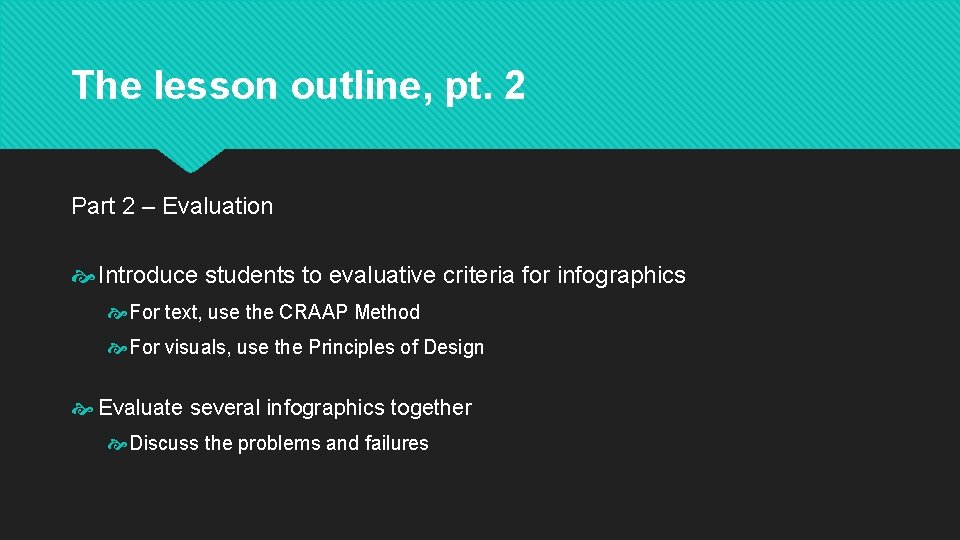This screenshot has height=540, width=960.
Task: Click the teal triangle pointer below the header
Action: [x=190, y=160]
